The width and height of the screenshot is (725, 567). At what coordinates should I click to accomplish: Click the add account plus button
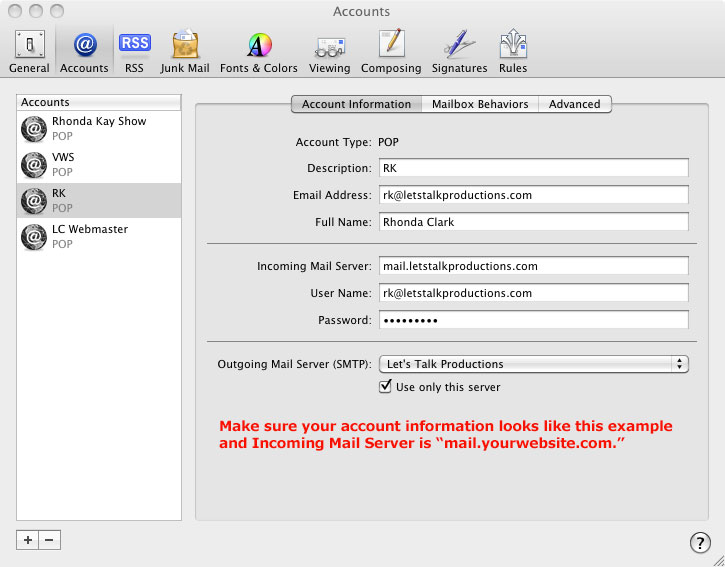[28, 540]
